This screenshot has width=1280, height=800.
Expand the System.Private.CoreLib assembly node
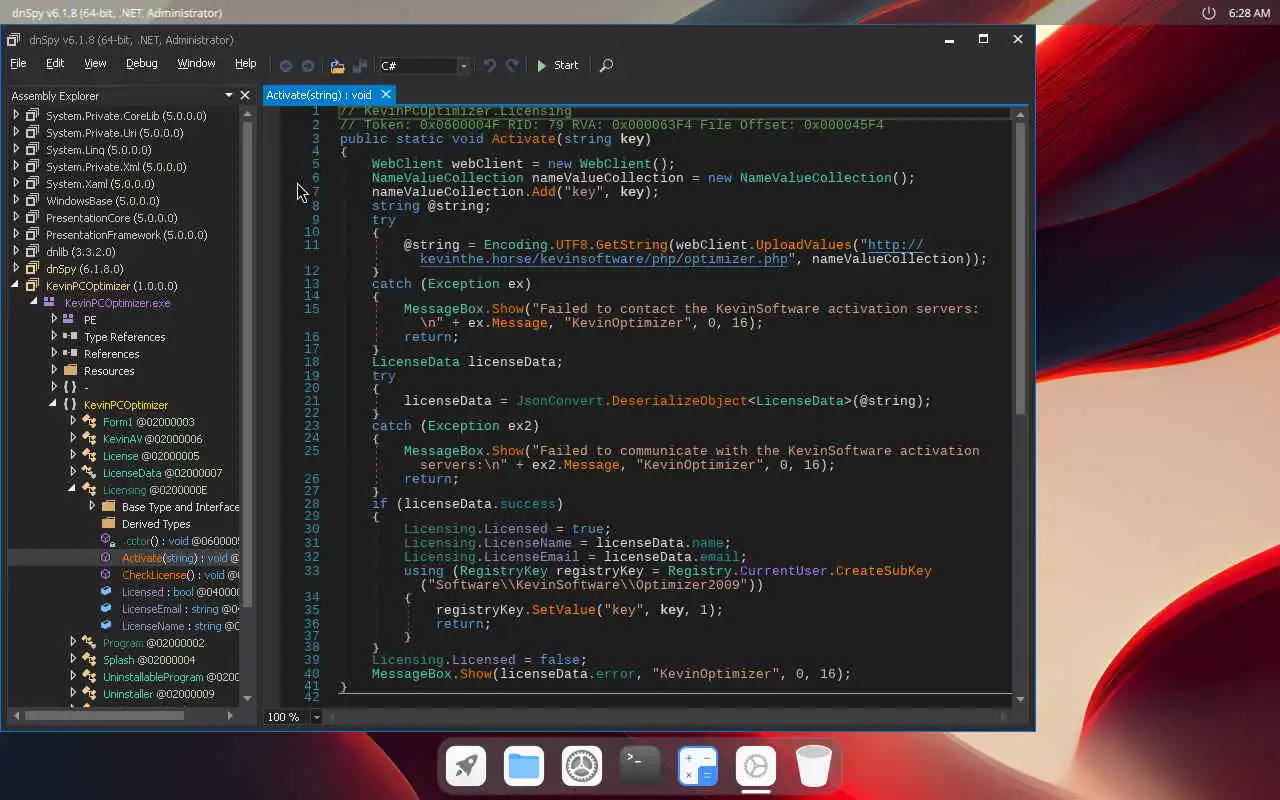16,116
